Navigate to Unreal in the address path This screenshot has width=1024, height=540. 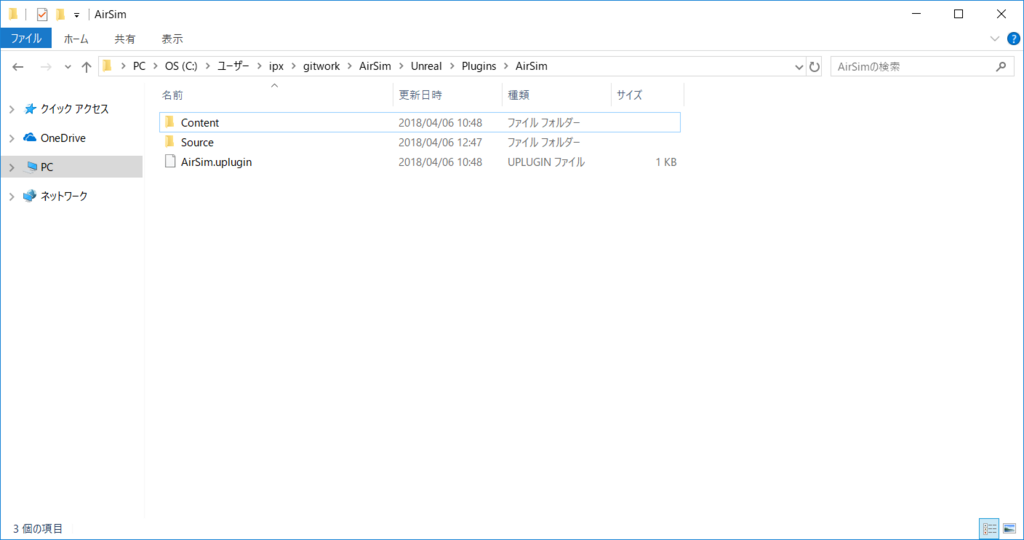[x=426, y=66]
